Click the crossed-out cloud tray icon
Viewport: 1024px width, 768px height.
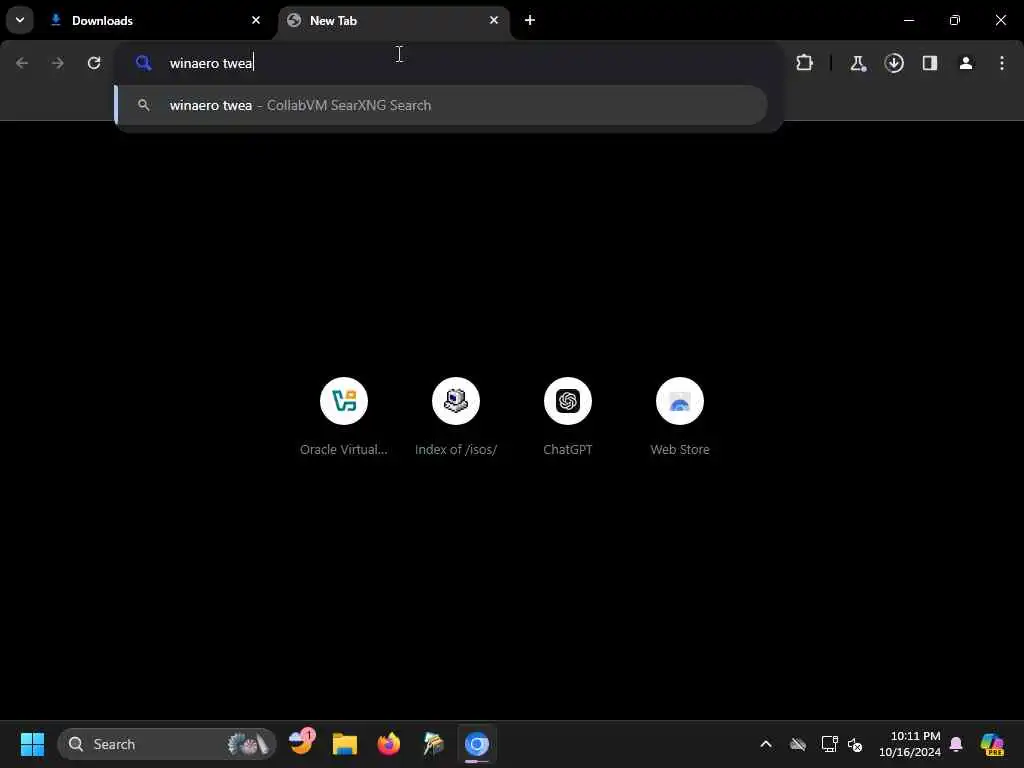click(798, 744)
